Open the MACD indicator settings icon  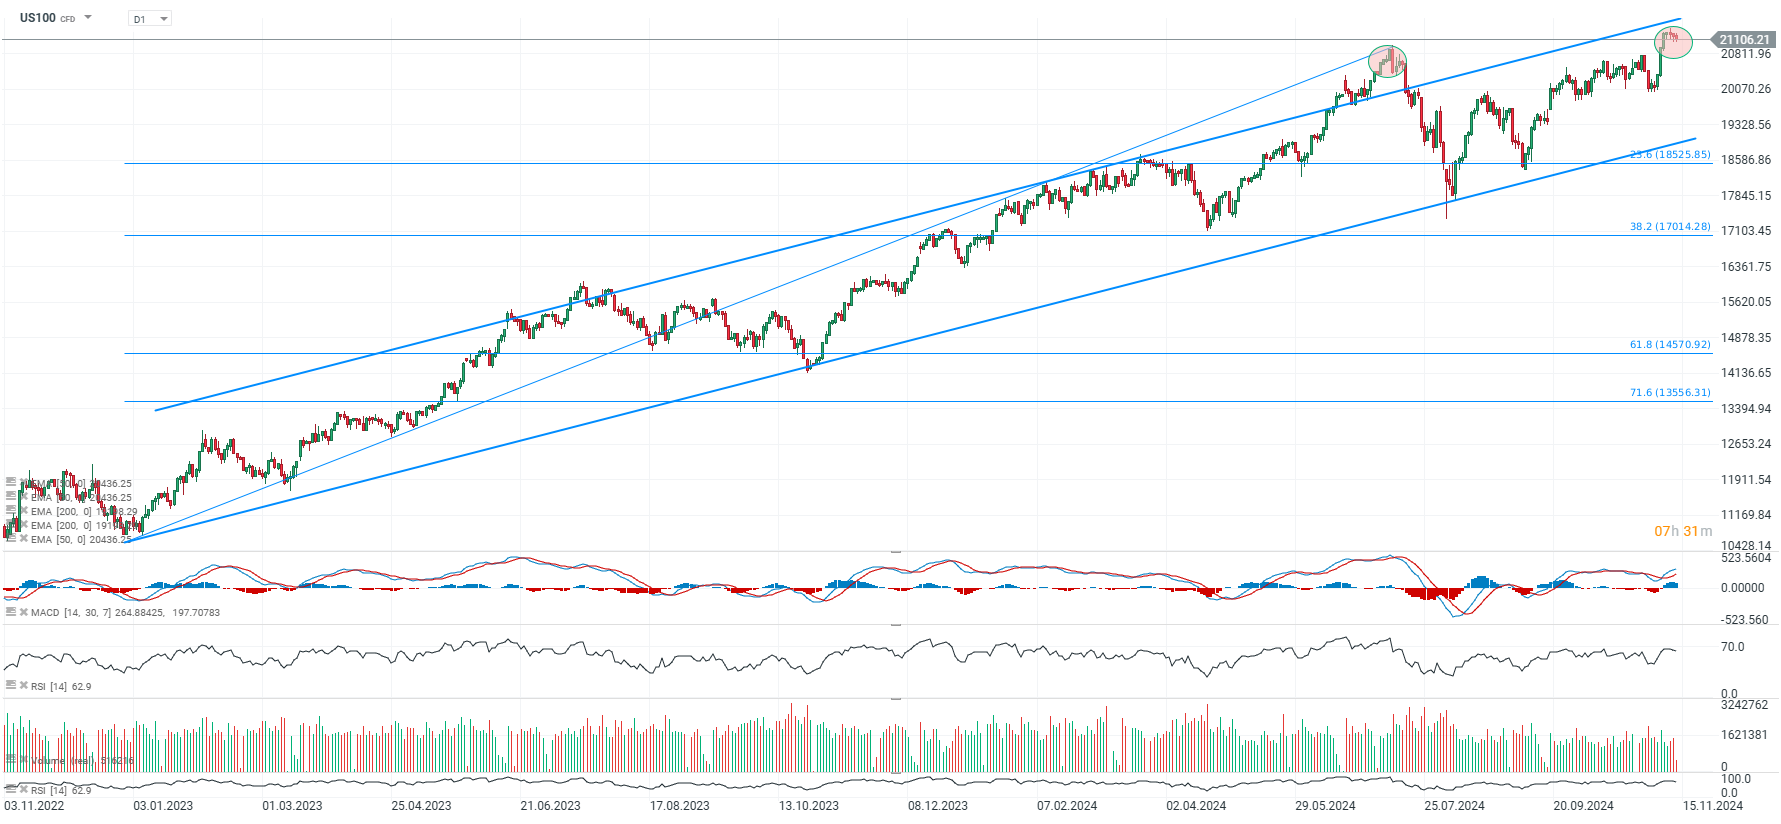tap(11, 612)
